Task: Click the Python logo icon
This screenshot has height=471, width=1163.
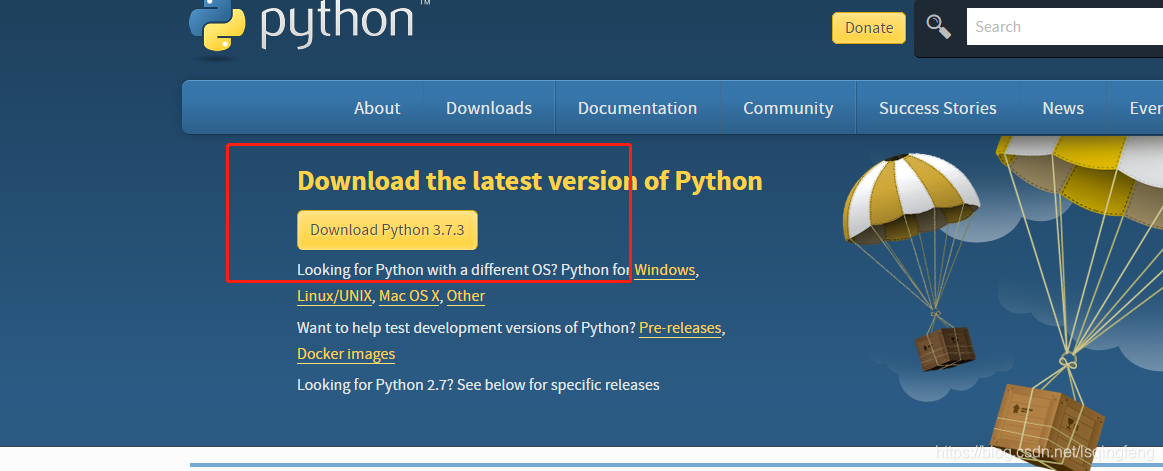Action: 218,25
